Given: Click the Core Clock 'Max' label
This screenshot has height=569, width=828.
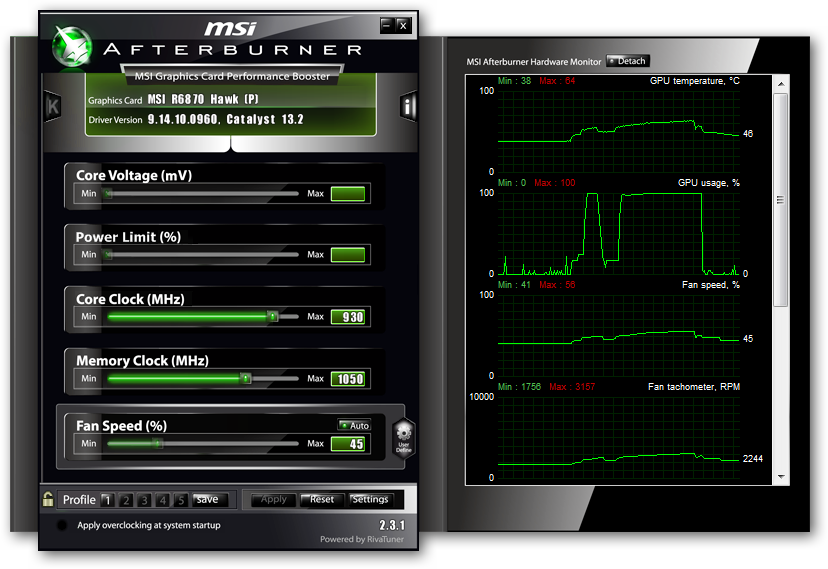Looking at the screenshot, I should coord(315,317).
